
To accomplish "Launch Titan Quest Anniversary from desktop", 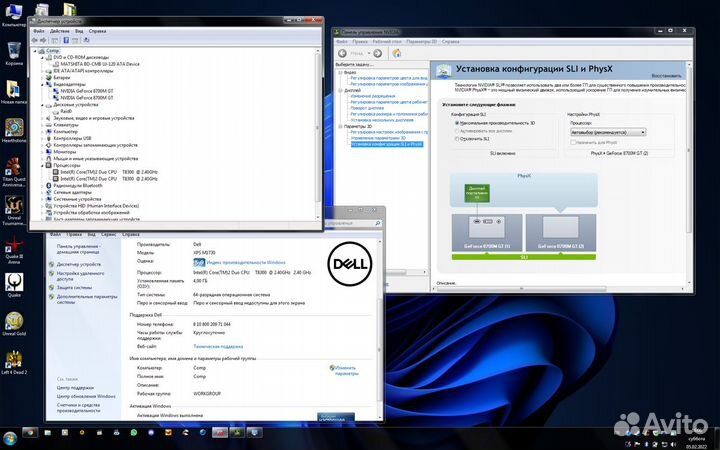I will click(x=14, y=172).
